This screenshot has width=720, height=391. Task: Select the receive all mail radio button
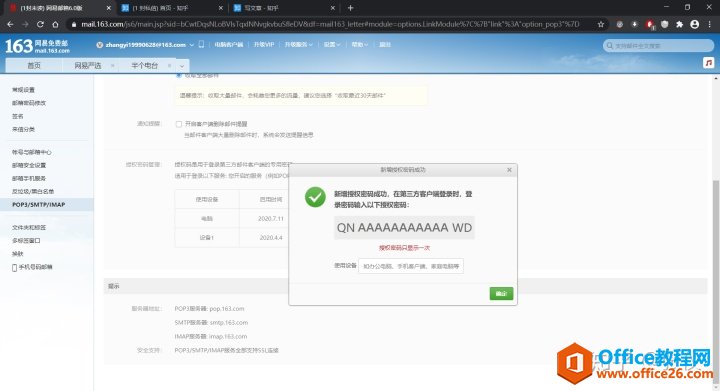(179, 75)
